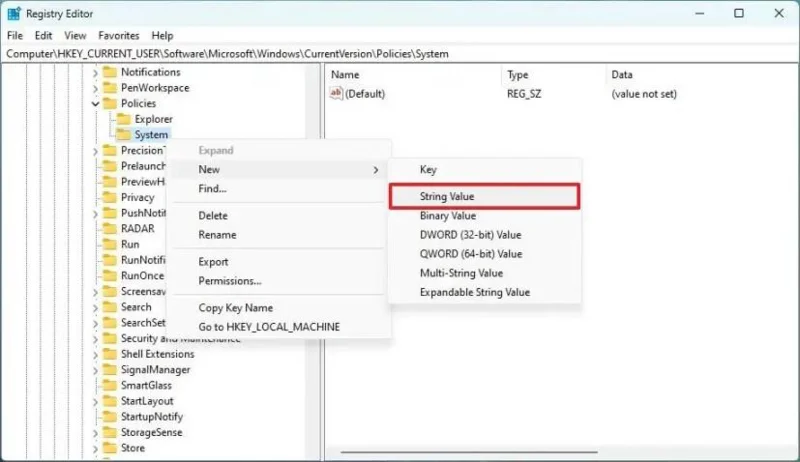Expand the Notifications key
Screen dimensions: 800x462
pos(95,73)
